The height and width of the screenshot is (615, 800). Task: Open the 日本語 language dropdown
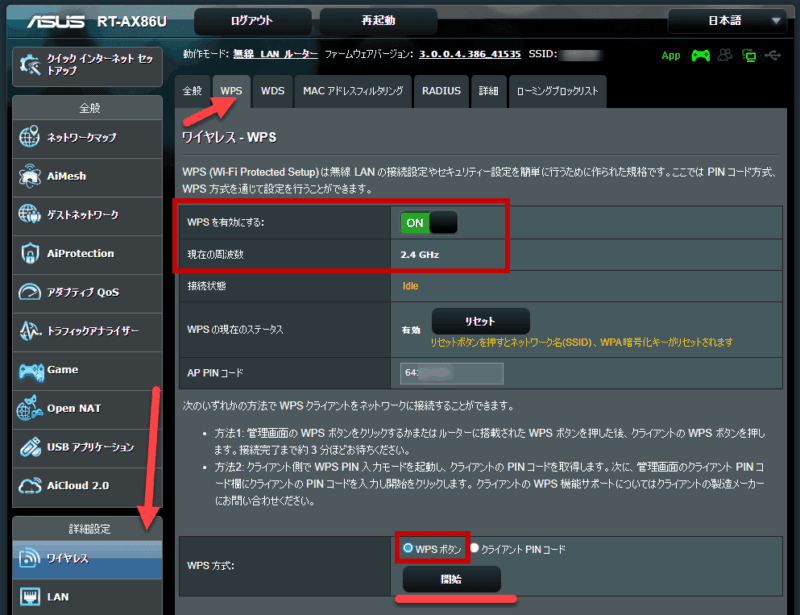tap(727, 20)
